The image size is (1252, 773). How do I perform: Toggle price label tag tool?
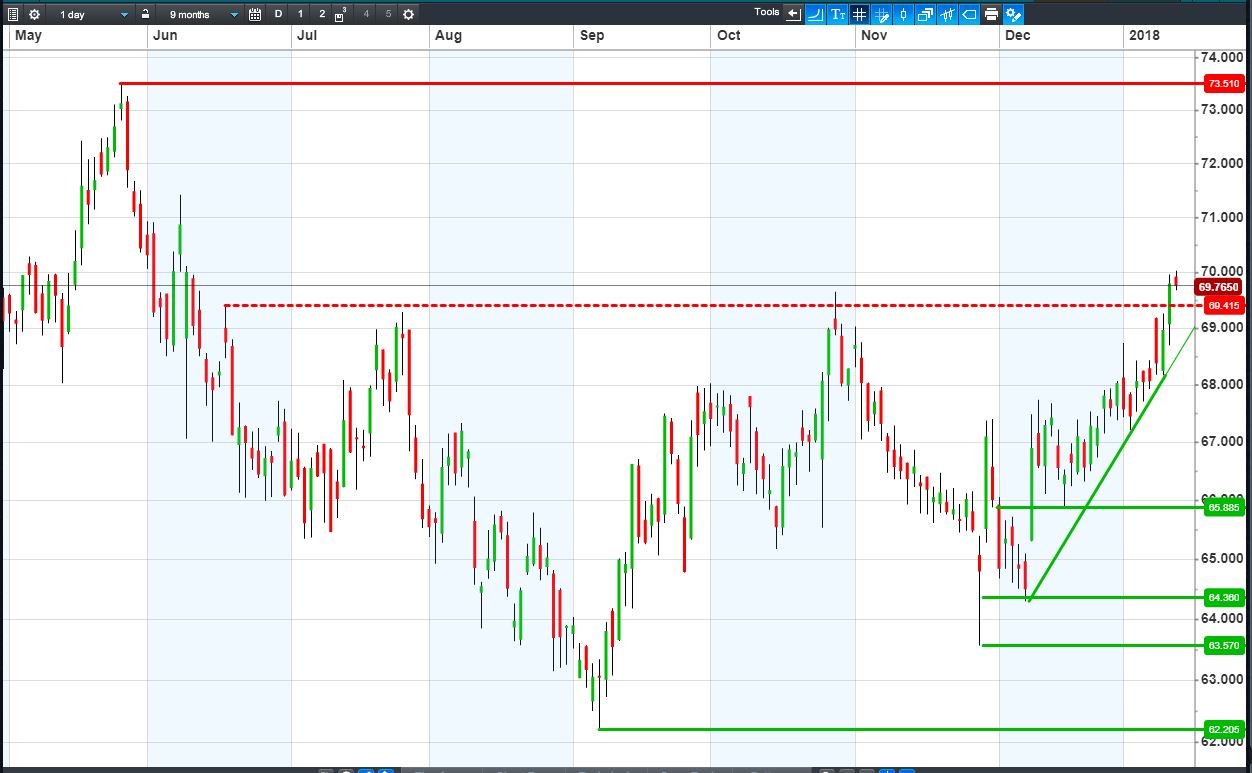click(969, 14)
